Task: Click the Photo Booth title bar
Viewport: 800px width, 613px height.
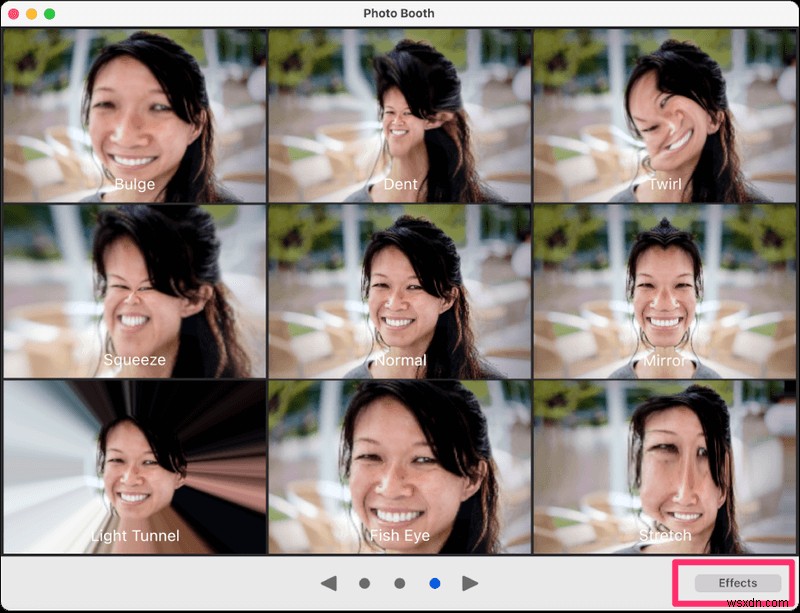Action: (x=400, y=13)
